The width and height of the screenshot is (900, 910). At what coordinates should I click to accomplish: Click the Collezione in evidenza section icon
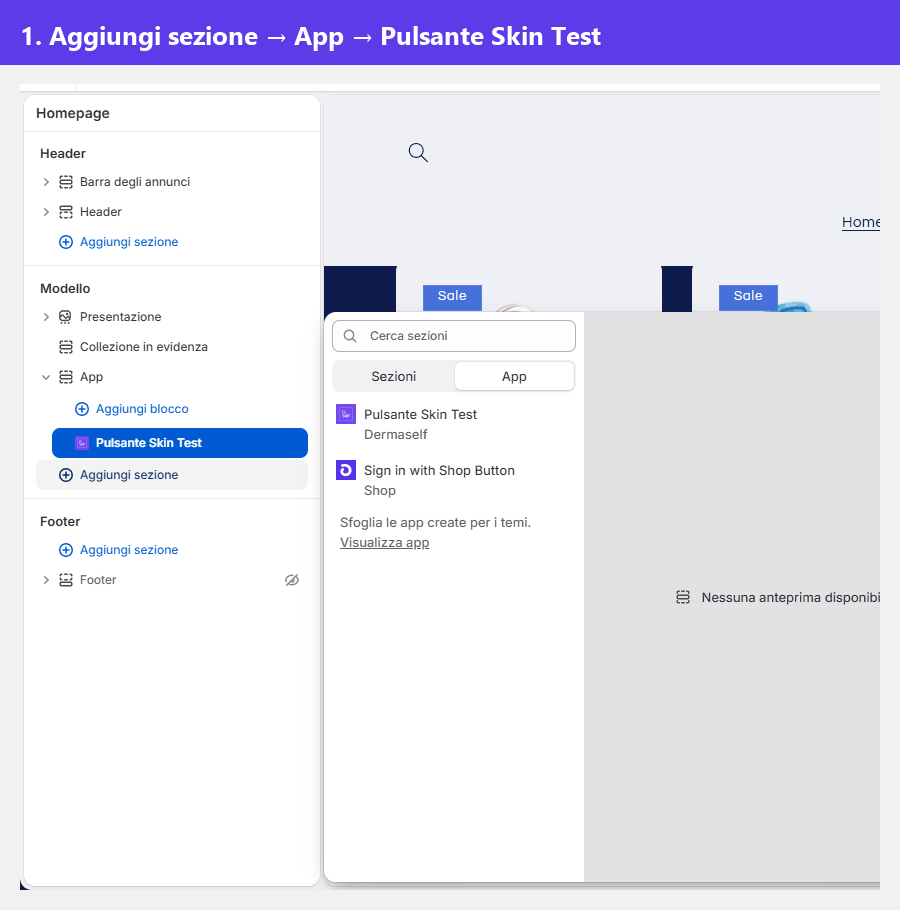tap(66, 347)
